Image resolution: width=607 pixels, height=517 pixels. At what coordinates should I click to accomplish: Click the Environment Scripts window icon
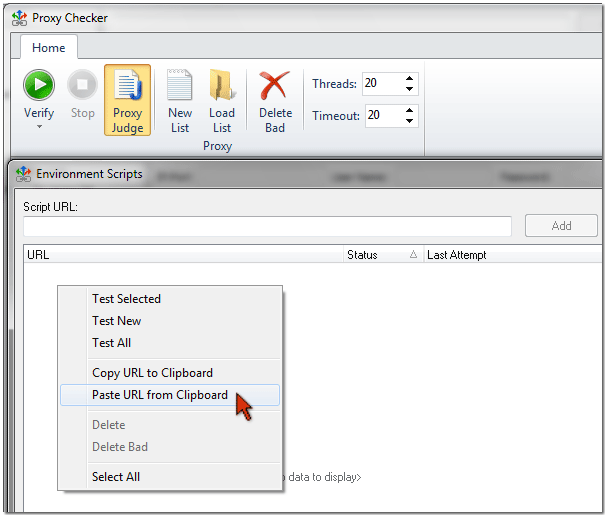point(23,174)
